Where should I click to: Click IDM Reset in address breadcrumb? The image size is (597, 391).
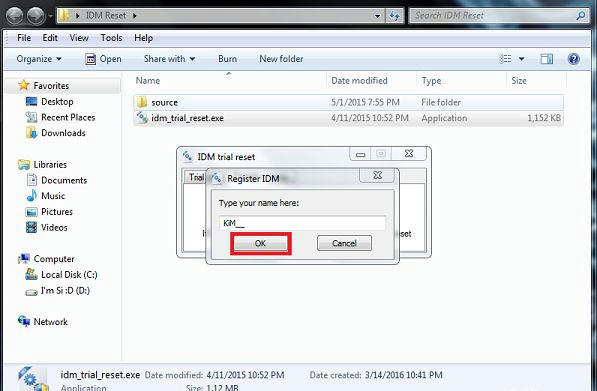pos(106,16)
